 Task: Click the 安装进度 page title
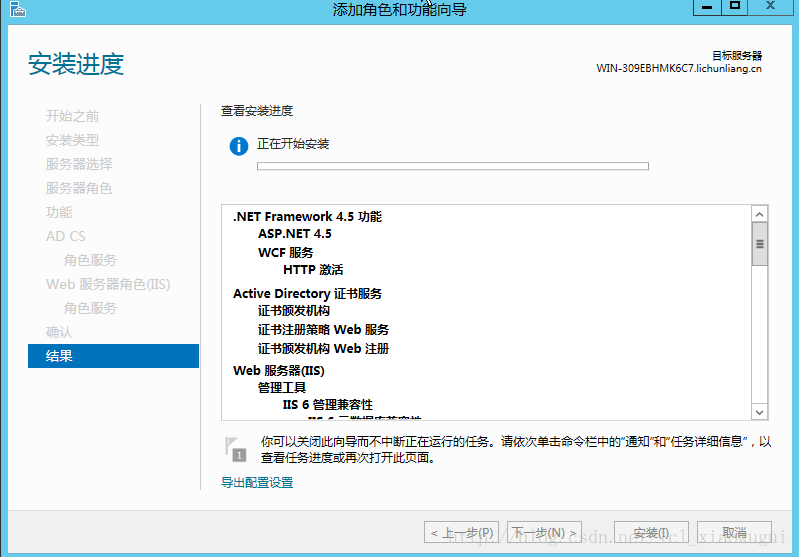click(76, 64)
